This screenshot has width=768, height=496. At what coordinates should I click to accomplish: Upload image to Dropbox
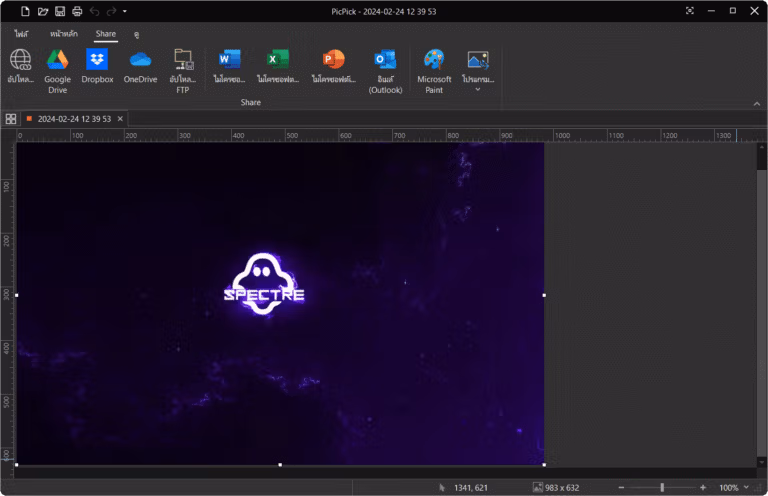(x=97, y=66)
